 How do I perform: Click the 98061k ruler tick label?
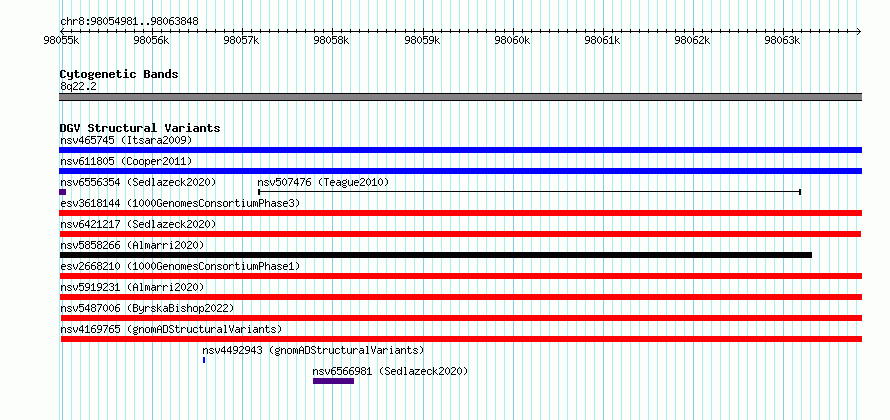602,41
